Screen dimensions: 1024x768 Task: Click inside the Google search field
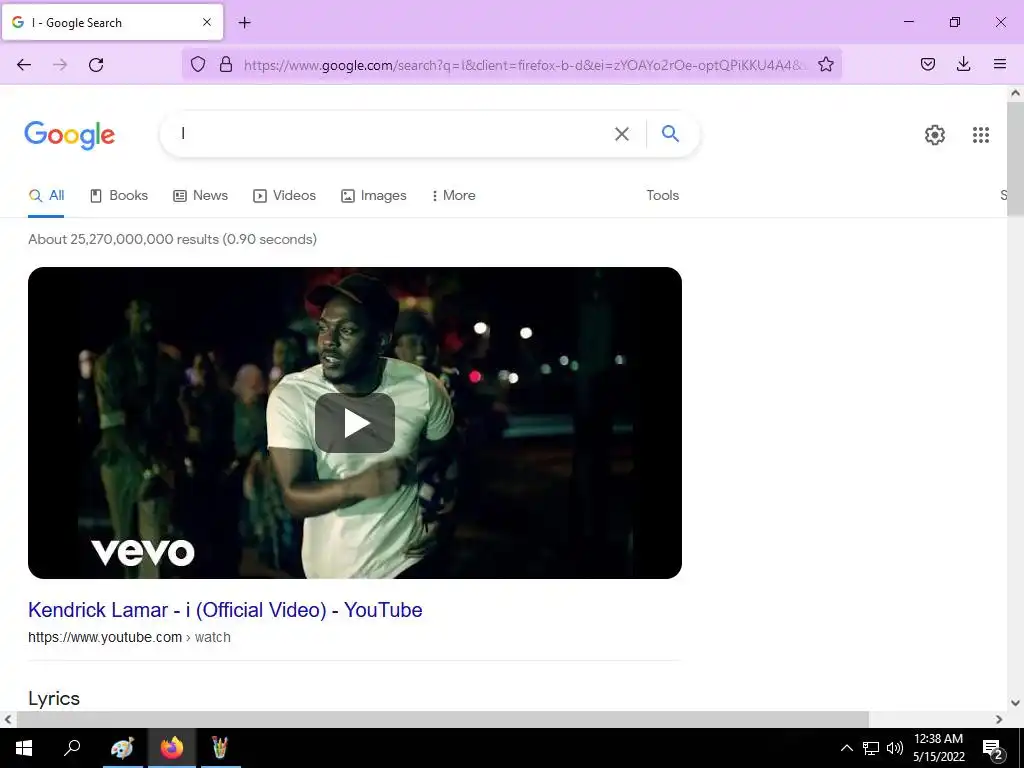point(392,134)
